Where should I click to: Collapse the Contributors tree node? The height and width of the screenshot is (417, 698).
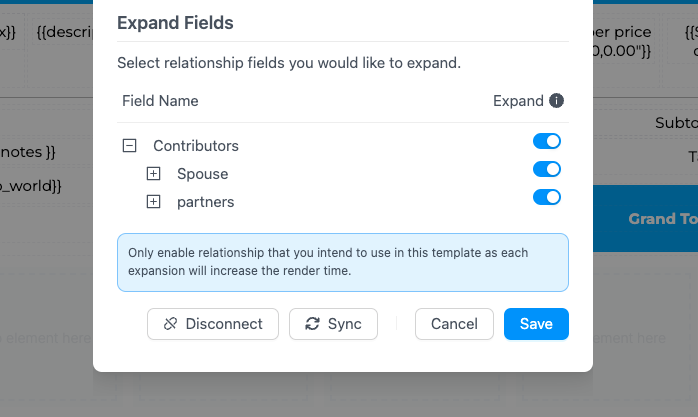coord(129,146)
